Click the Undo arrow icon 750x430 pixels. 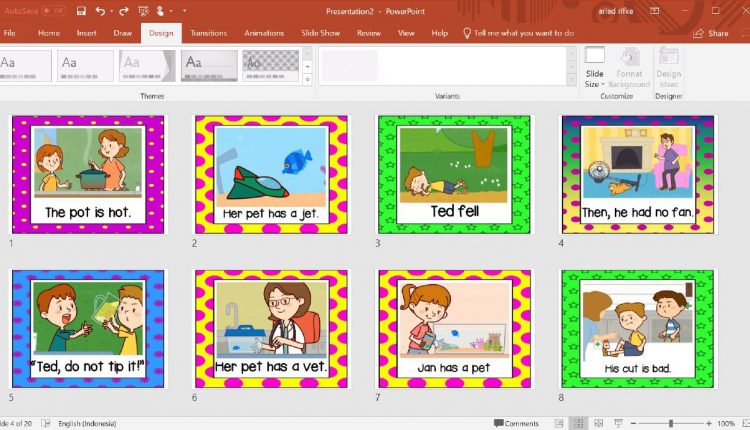[x=99, y=10]
